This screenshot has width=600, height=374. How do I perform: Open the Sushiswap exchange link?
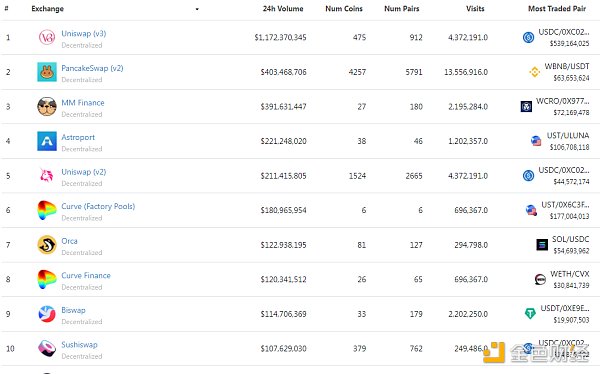tap(79, 345)
